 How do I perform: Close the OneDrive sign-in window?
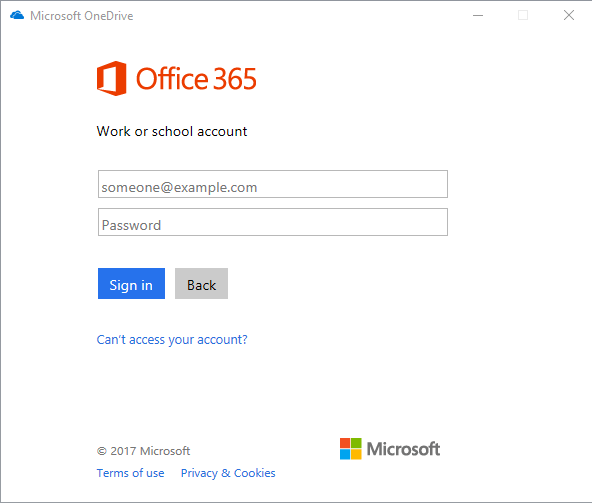tap(569, 15)
